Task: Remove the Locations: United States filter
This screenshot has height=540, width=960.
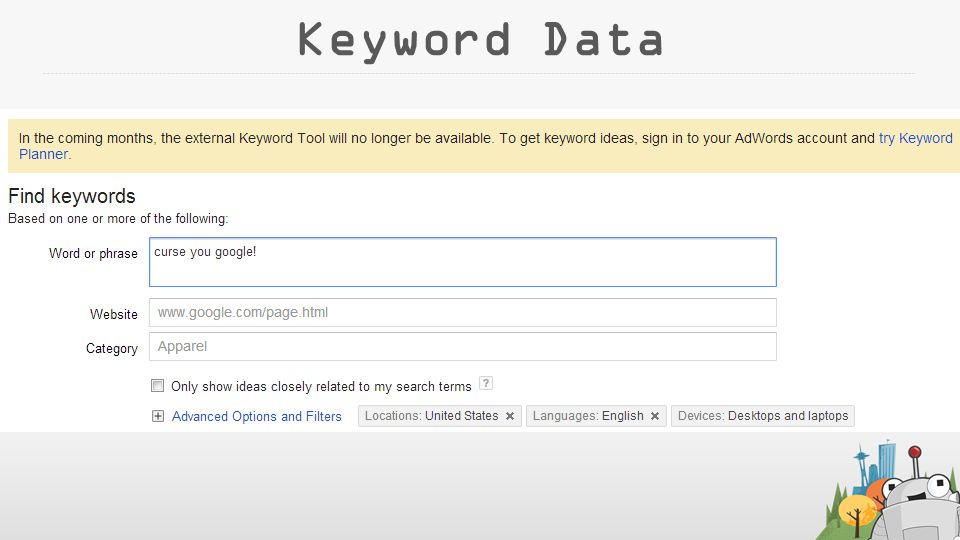Action: [509, 416]
